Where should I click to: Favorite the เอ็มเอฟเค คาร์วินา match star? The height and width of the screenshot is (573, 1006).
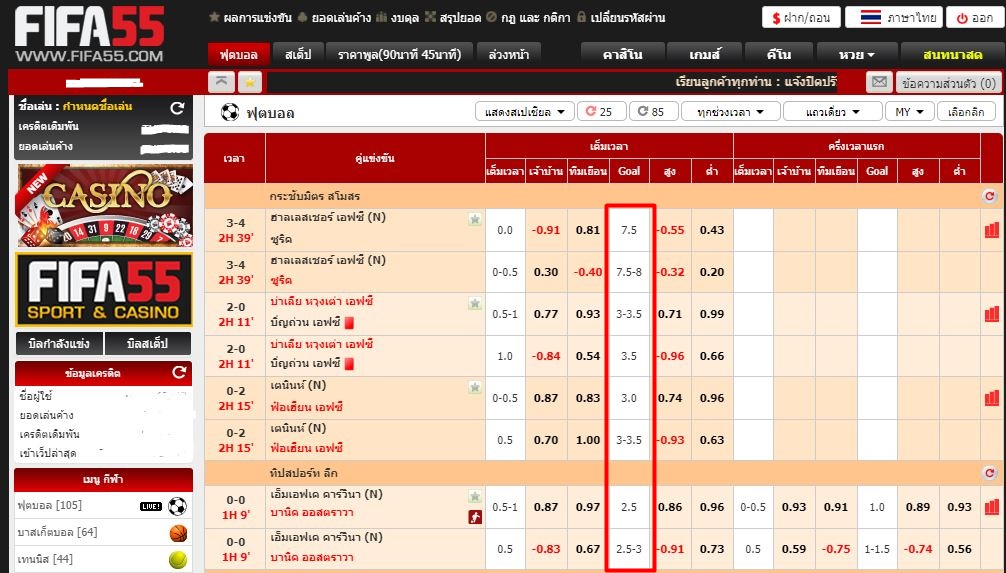[x=475, y=497]
